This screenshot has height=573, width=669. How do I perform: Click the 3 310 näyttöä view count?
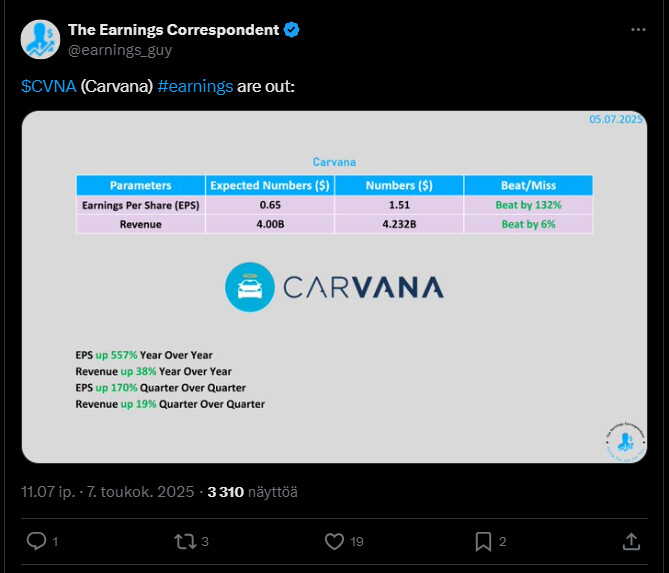(x=252, y=492)
